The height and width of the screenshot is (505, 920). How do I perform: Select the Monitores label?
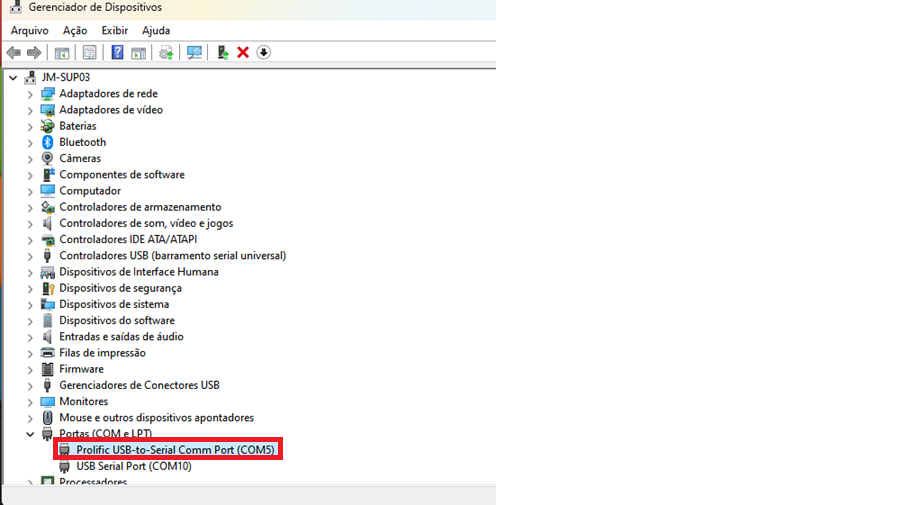[x=83, y=401]
